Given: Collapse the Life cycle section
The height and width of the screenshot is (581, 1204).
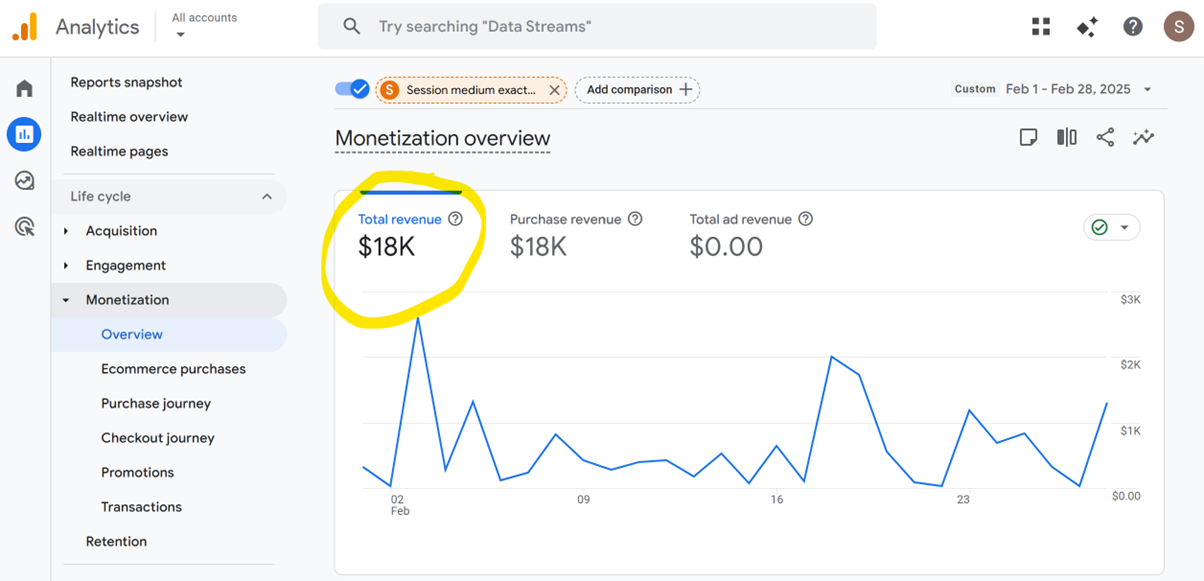Looking at the screenshot, I should [266, 197].
